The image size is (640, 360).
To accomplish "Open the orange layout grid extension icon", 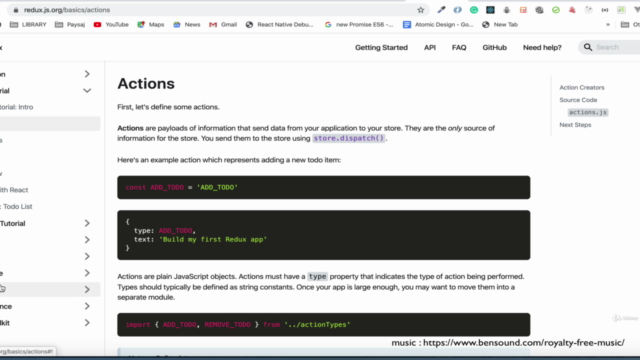I will click(523, 10).
